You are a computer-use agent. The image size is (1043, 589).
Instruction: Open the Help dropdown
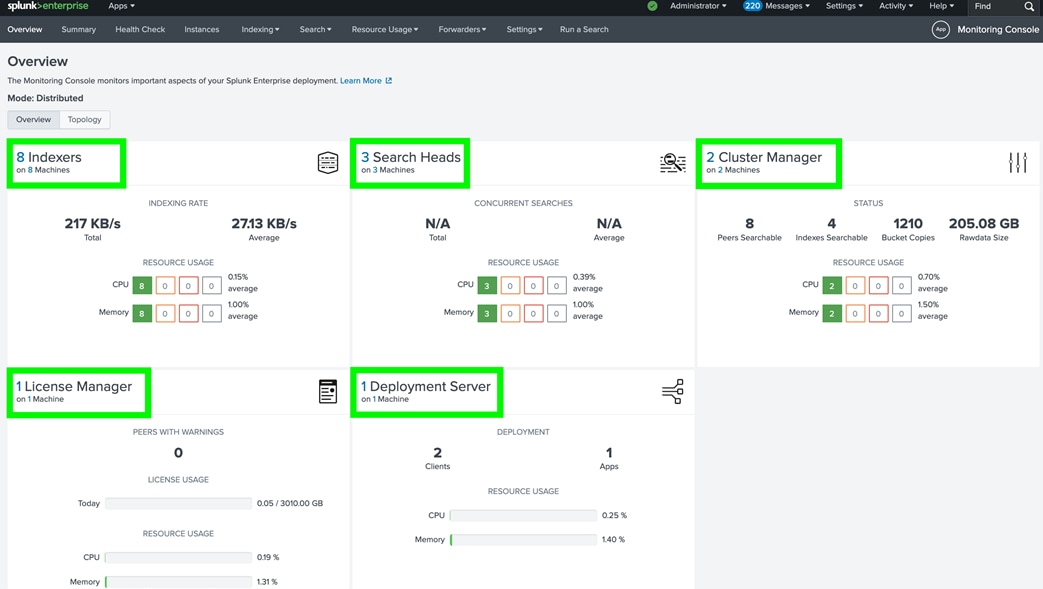click(x=941, y=6)
